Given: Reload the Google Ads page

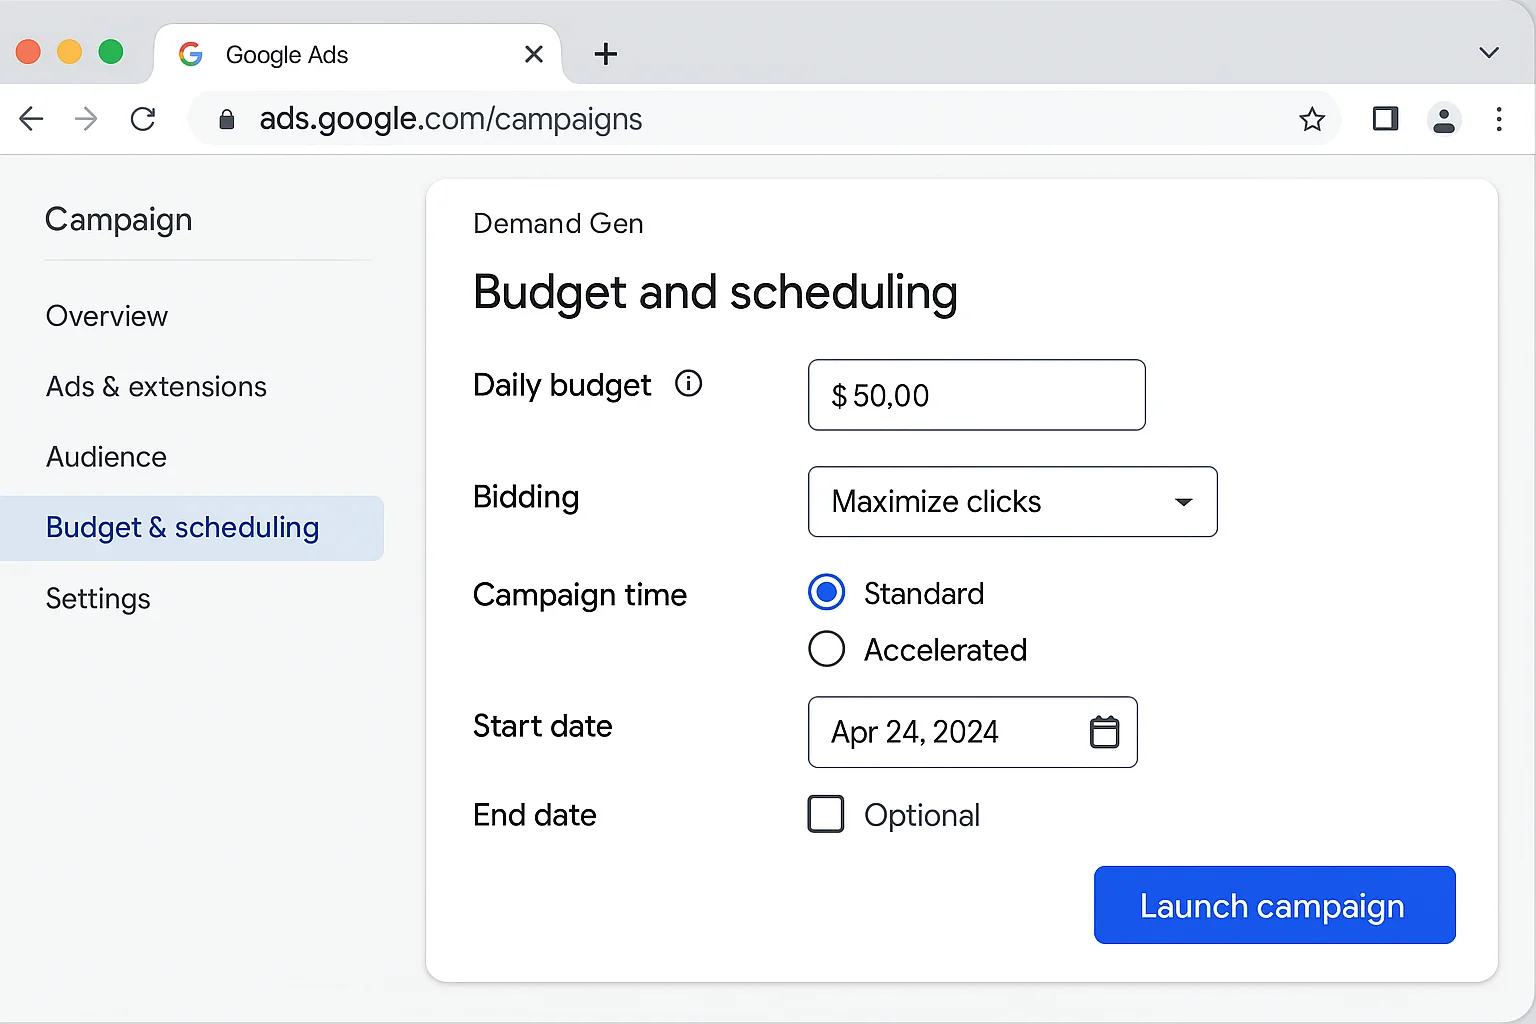Looking at the screenshot, I should 143,119.
